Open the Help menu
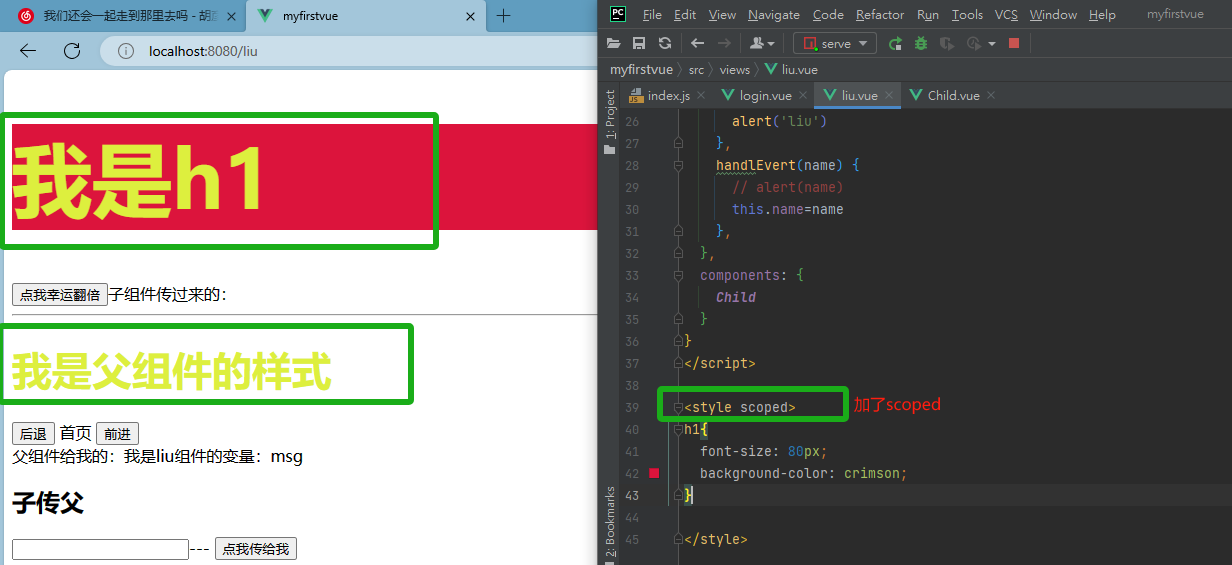 1102,14
